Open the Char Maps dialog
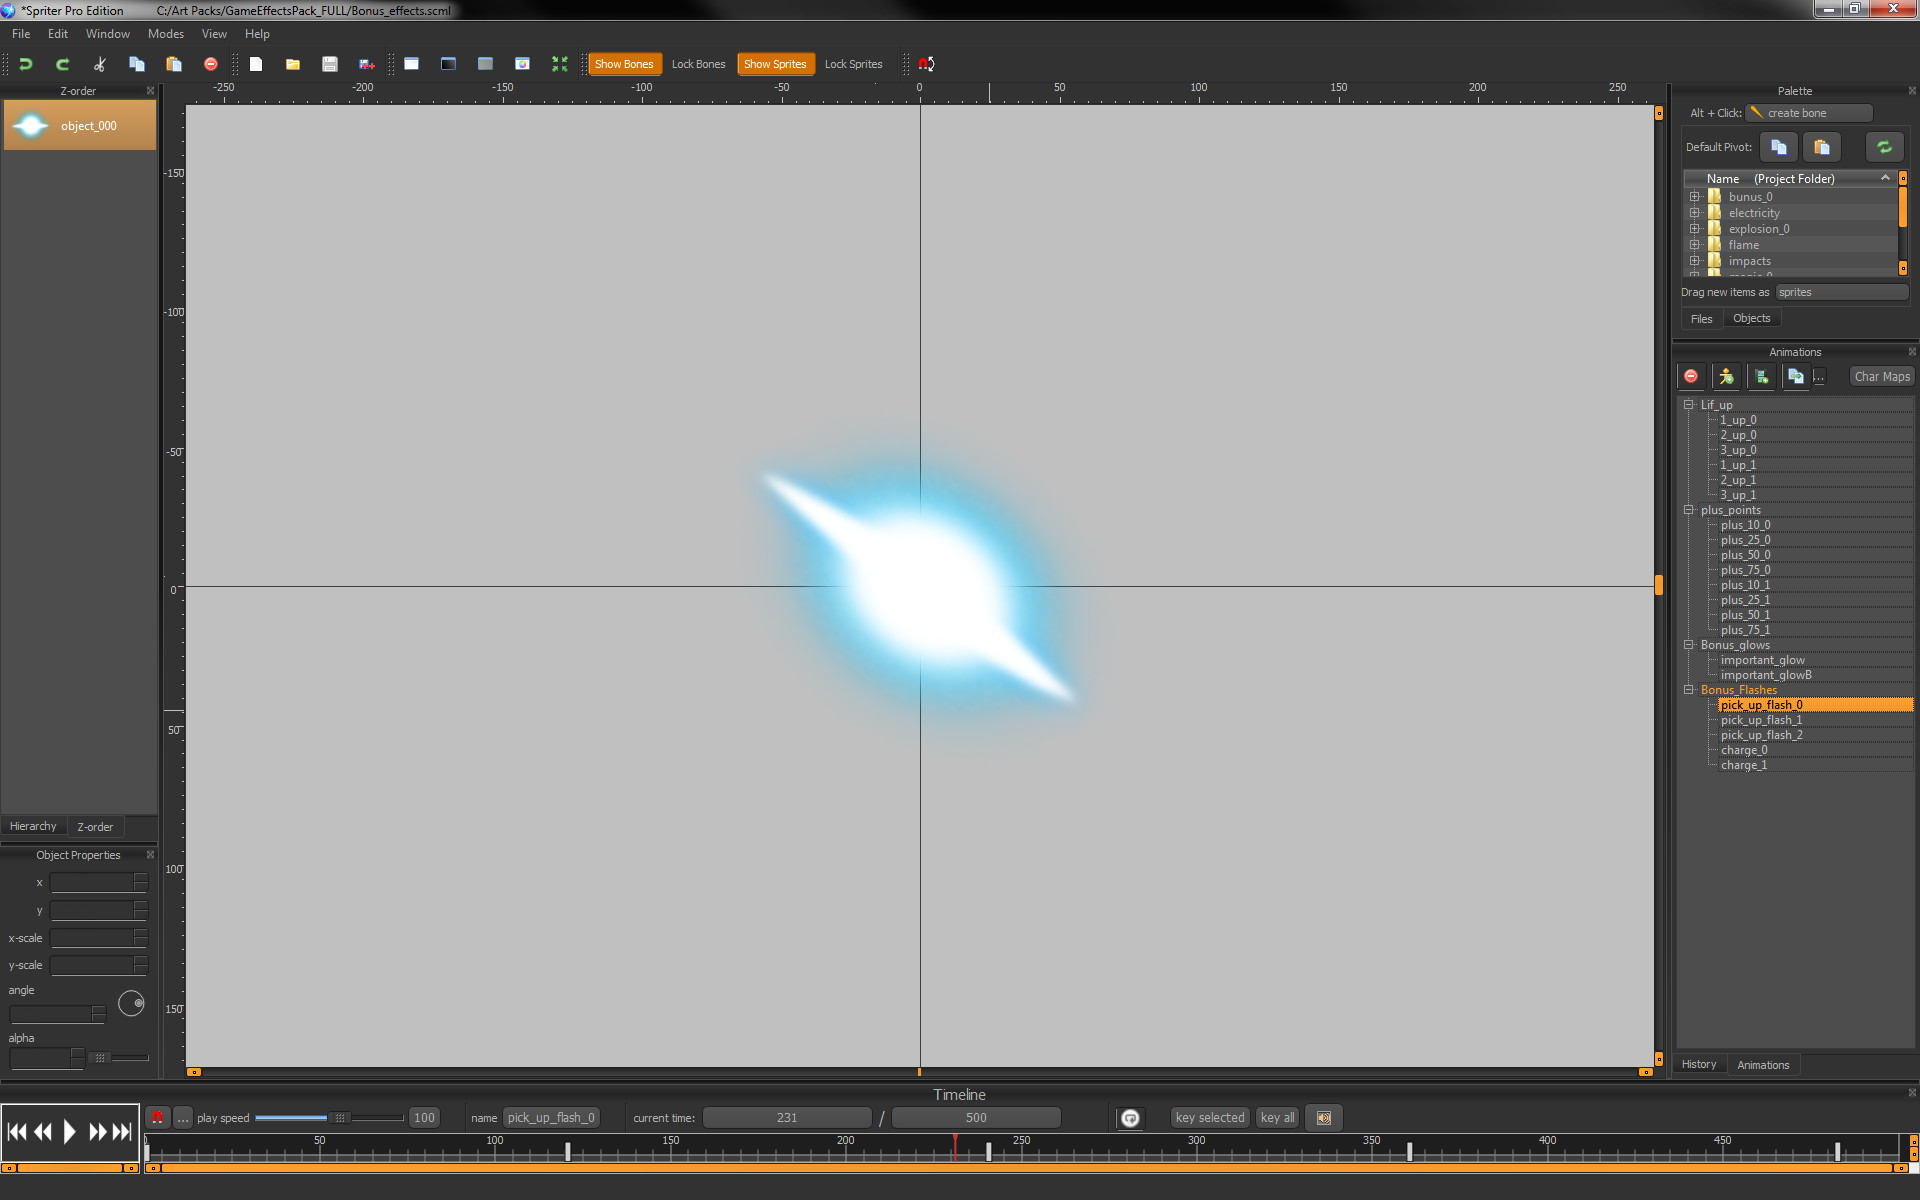The height and width of the screenshot is (1200, 1920). tap(1881, 376)
